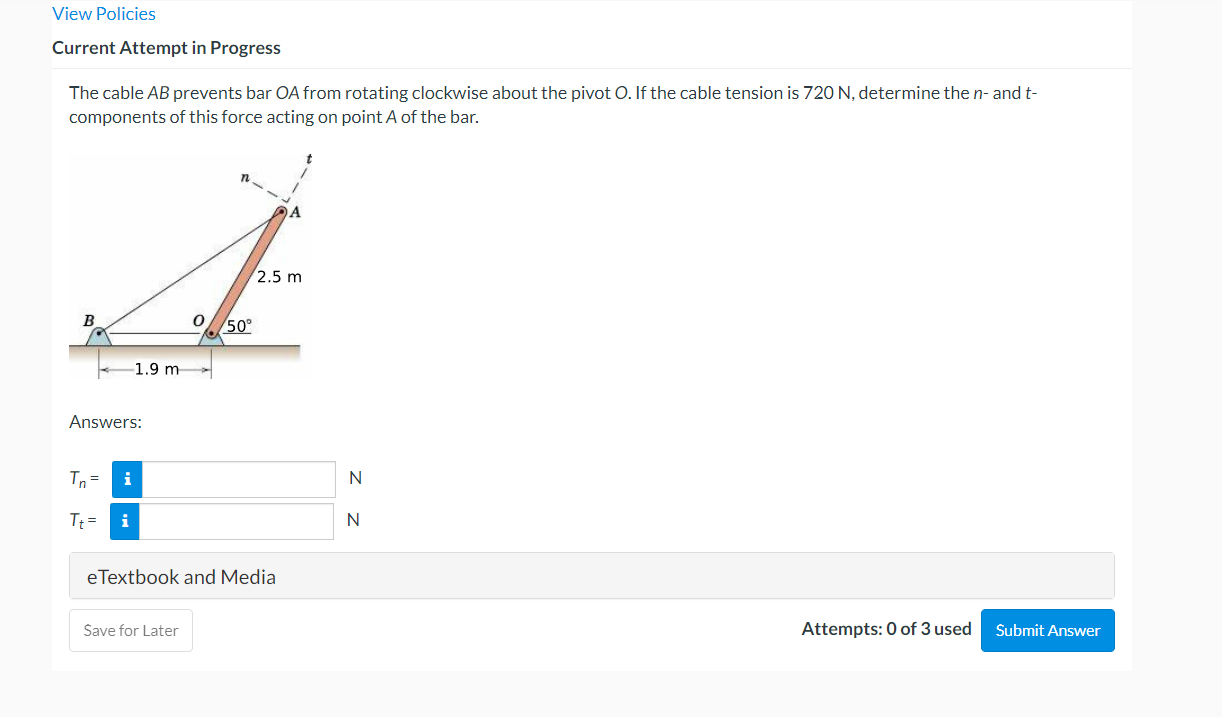1222x717 pixels.
Task: Click the Save for Later button
Action: pyautogui.click(x=131, y=630)
